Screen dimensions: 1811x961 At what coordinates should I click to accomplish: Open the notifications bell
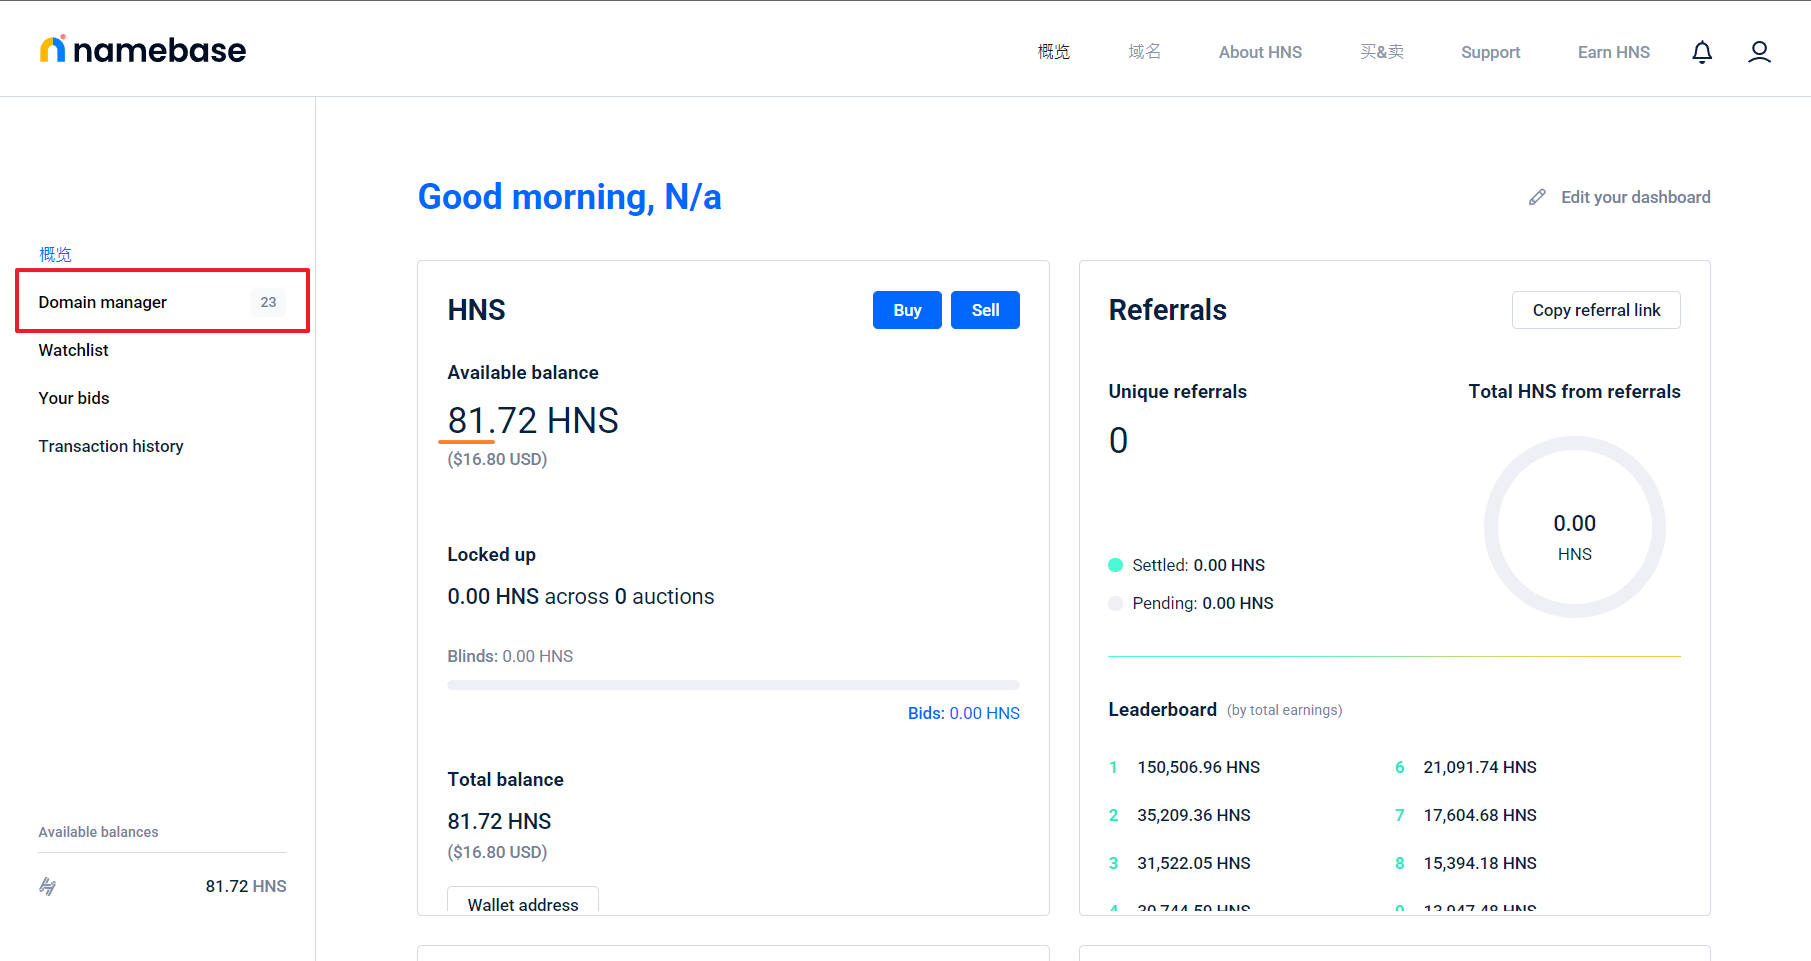pos(1701,52)
